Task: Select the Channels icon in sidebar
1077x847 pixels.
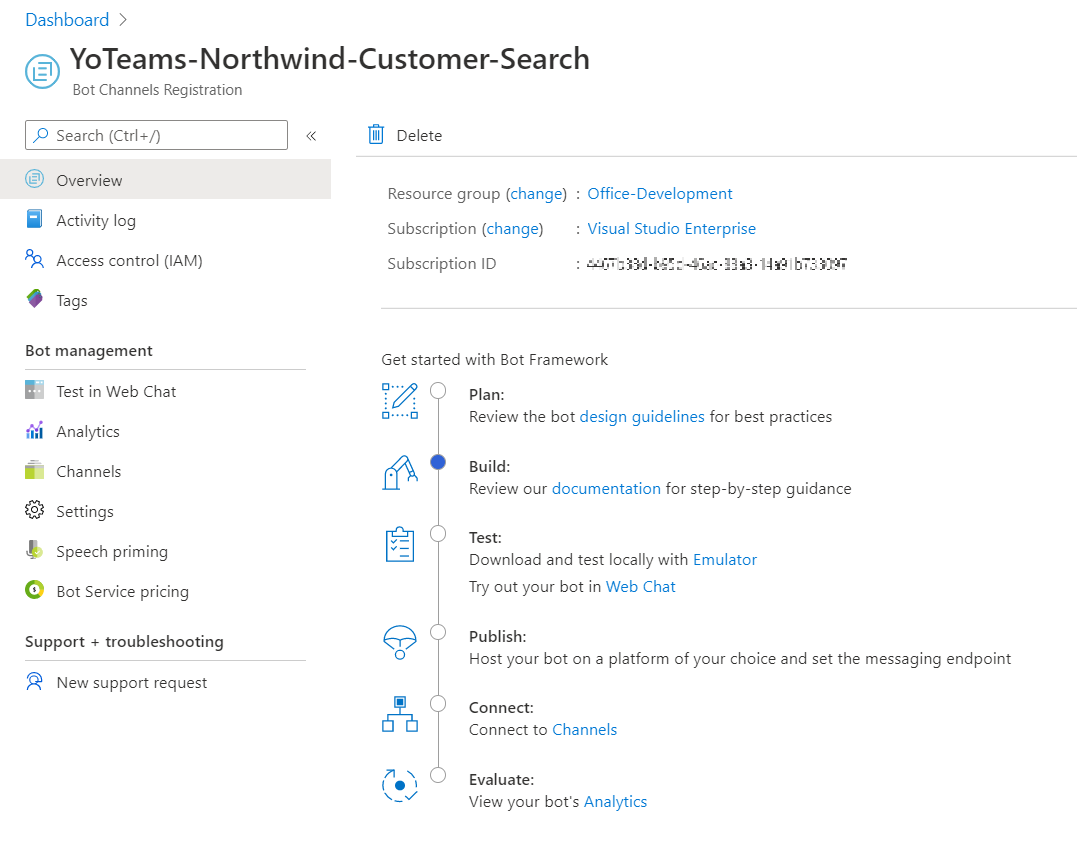Action: [35, 471]
